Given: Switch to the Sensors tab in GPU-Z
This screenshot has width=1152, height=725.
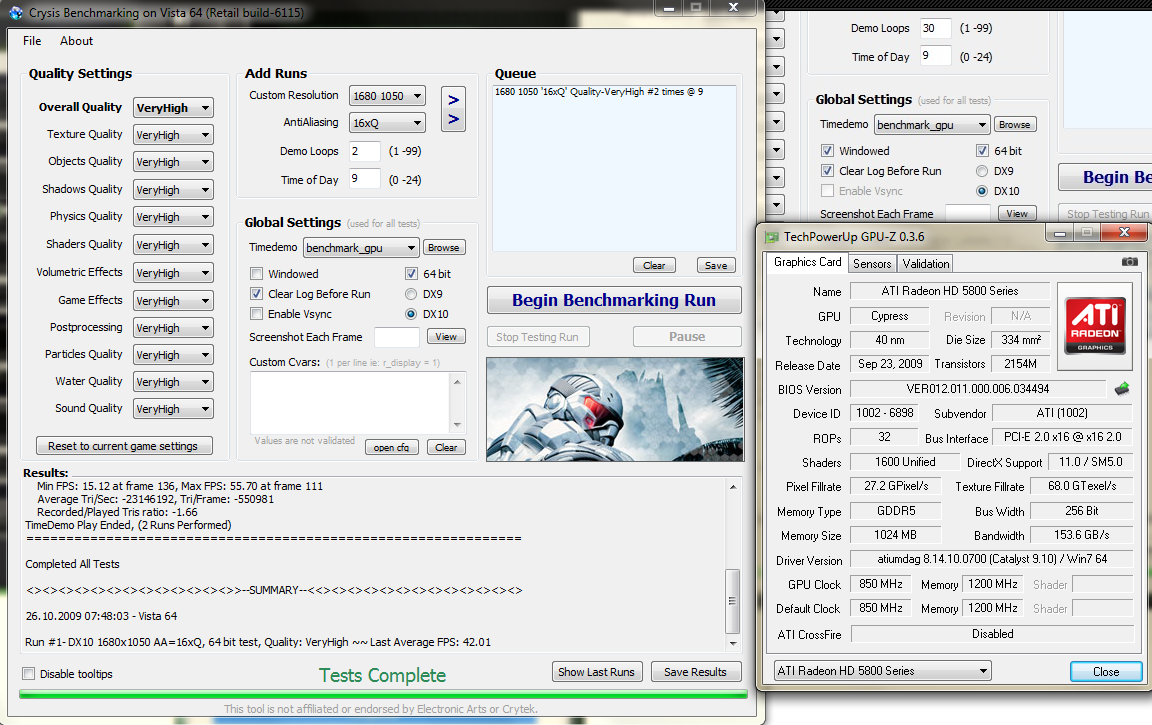Looking at the screenshot, I should coord(872,264).
